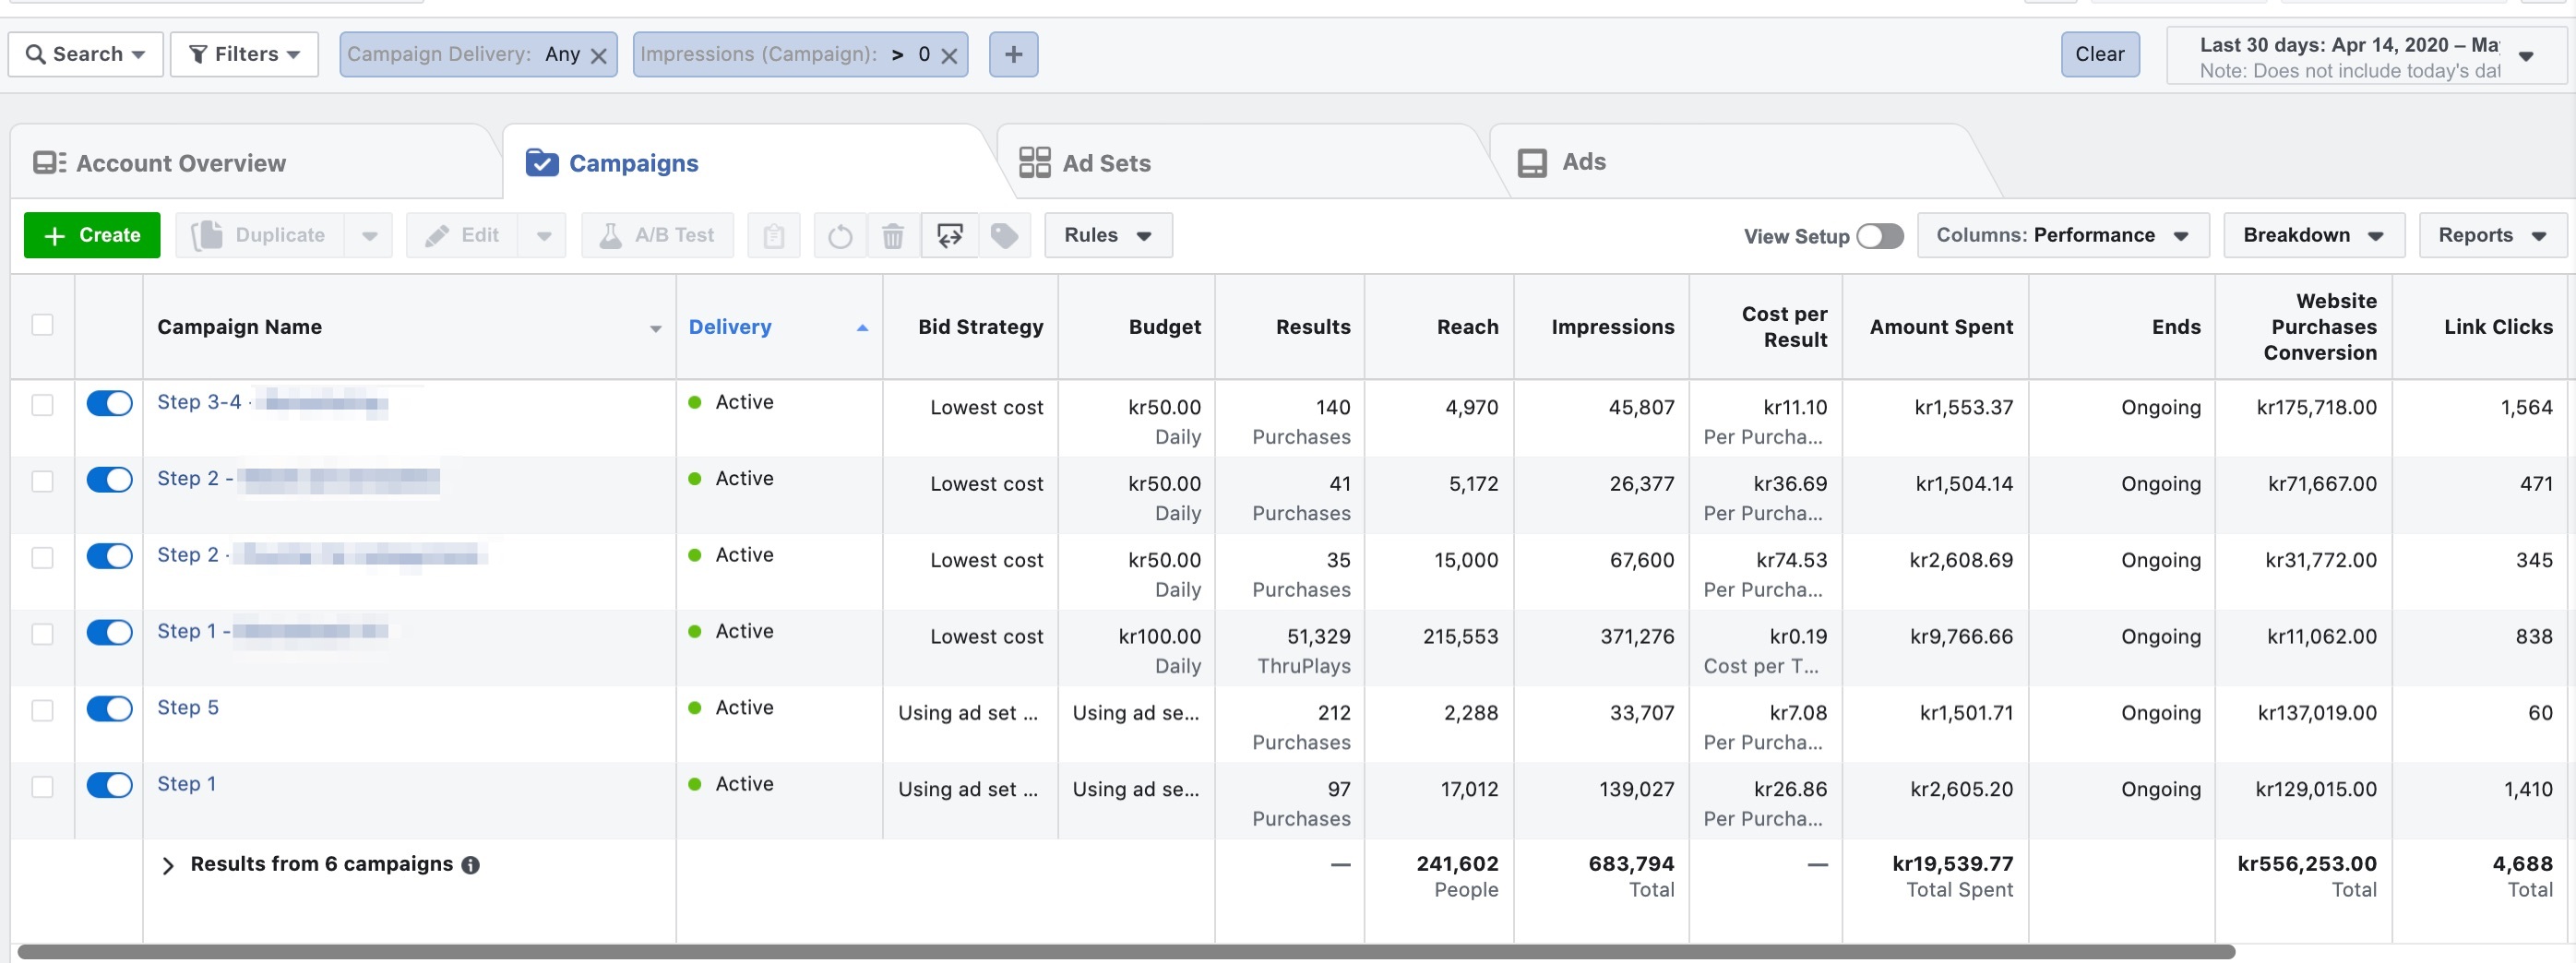This screenshot has height=963, width=2576.
Task: Add a filter with the plus icon
Action: tap(1013, 54)
